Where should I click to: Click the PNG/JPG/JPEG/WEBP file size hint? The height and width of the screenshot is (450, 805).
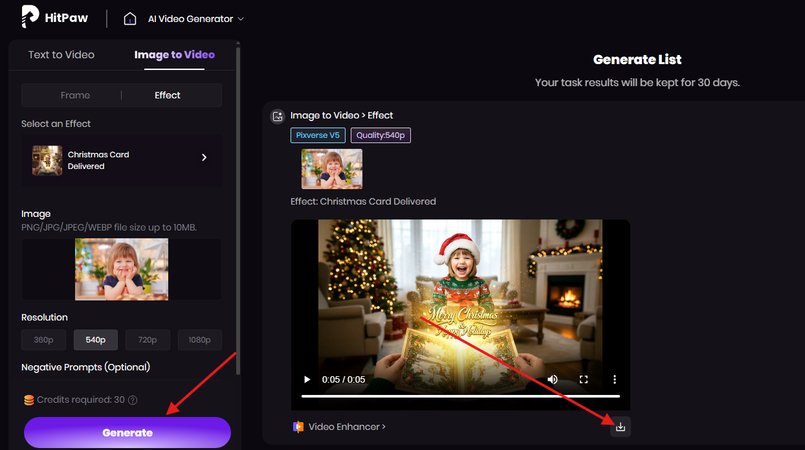point(109,227)
